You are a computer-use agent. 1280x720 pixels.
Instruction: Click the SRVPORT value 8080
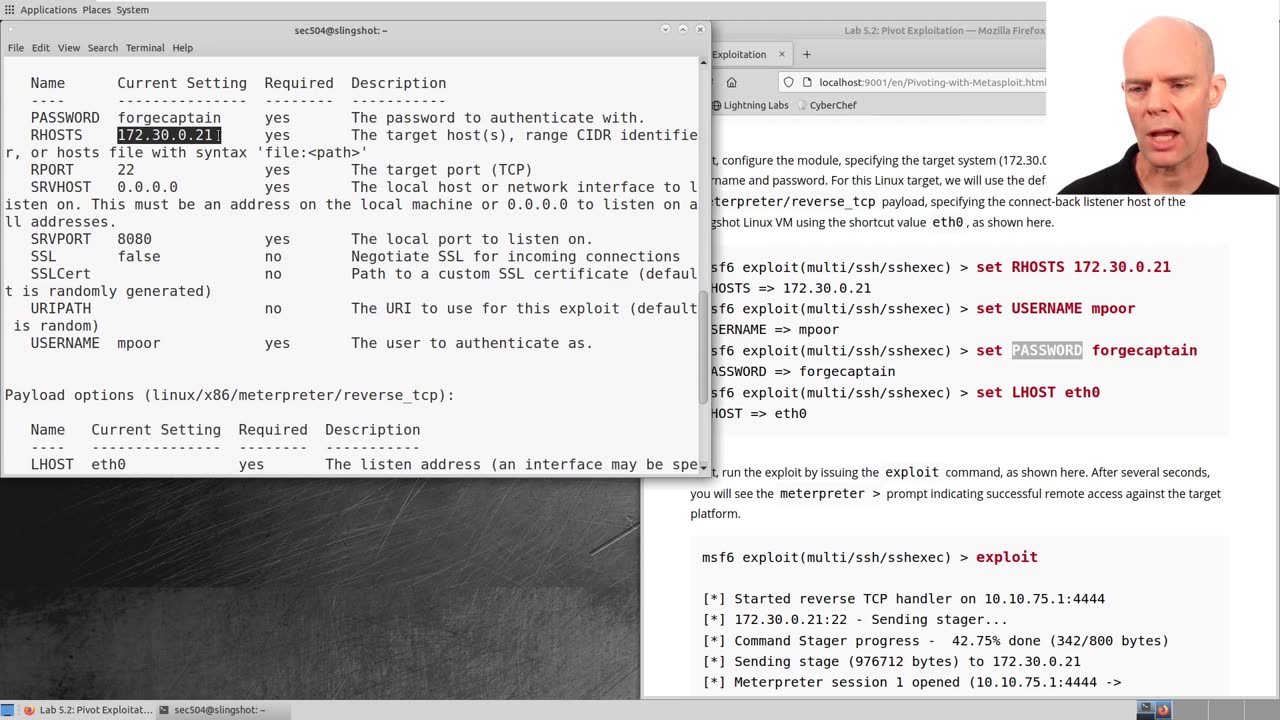134,239
